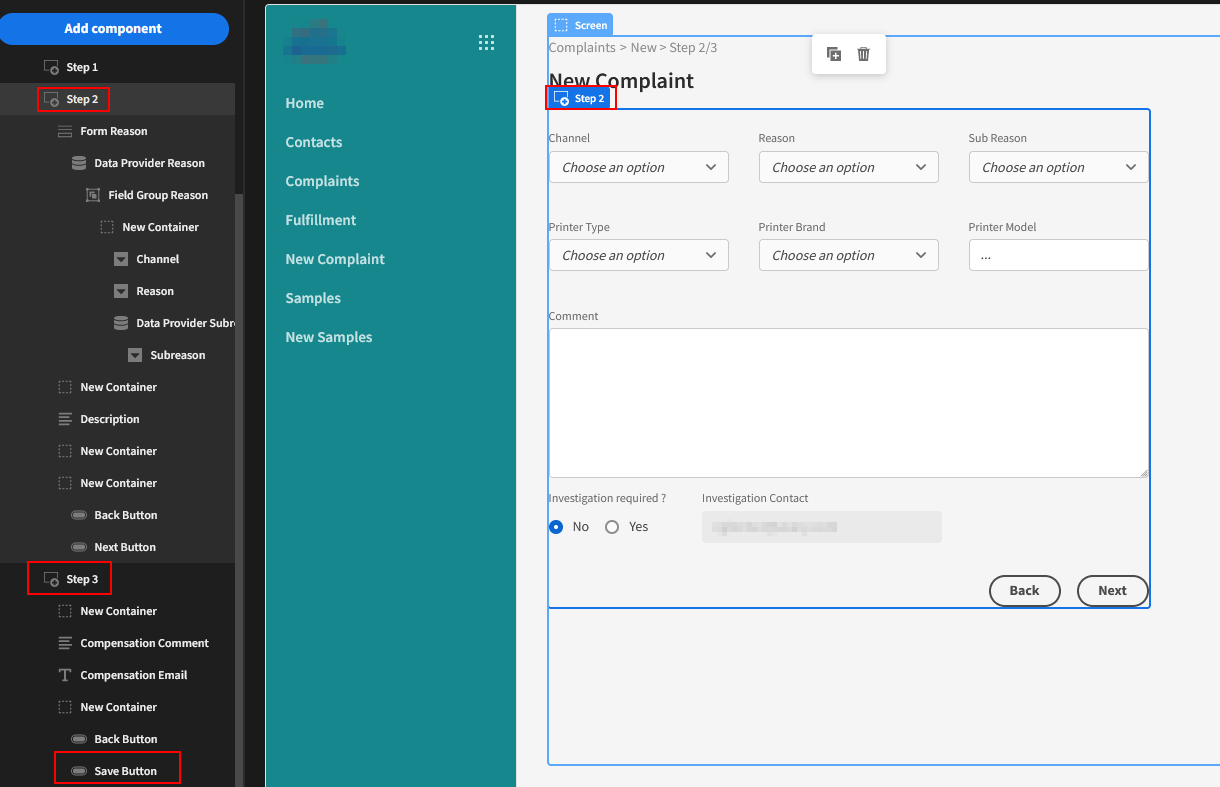Click the database icon beside Data Provider Reason
Screen dimensions: 1220x787
coord(79,162)
